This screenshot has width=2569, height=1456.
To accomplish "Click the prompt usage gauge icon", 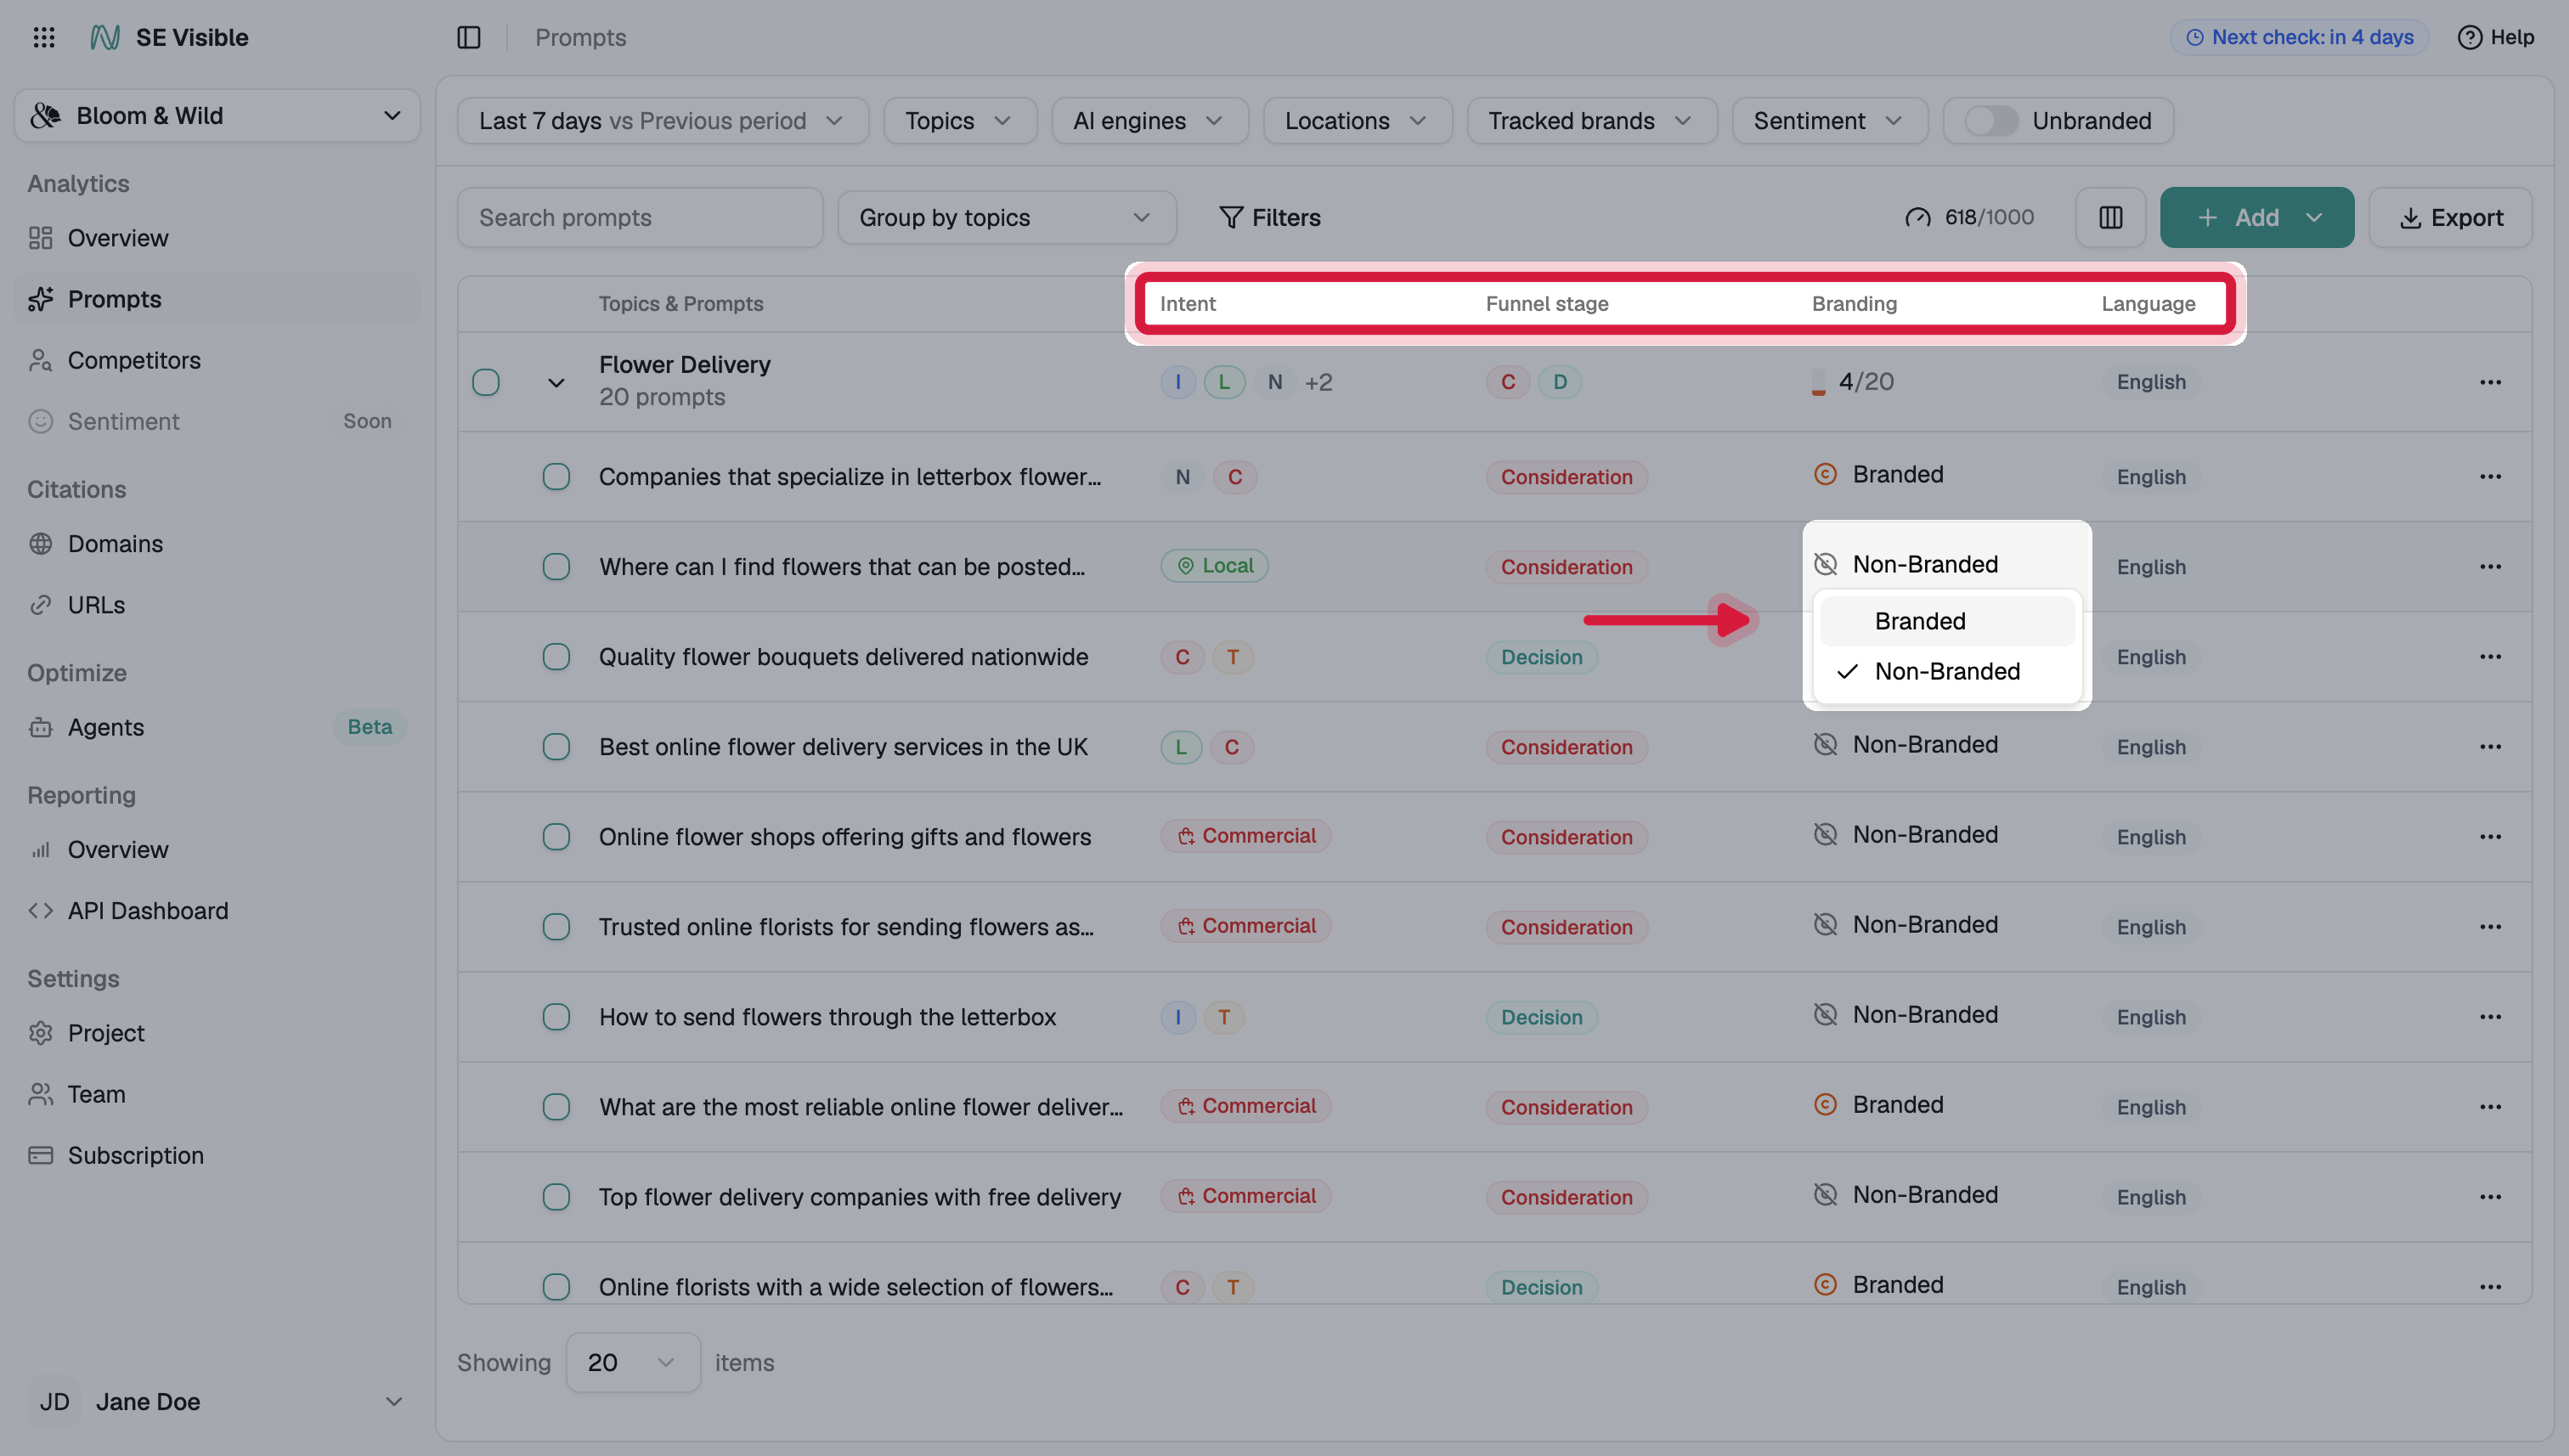I will tap(1917, 217).
